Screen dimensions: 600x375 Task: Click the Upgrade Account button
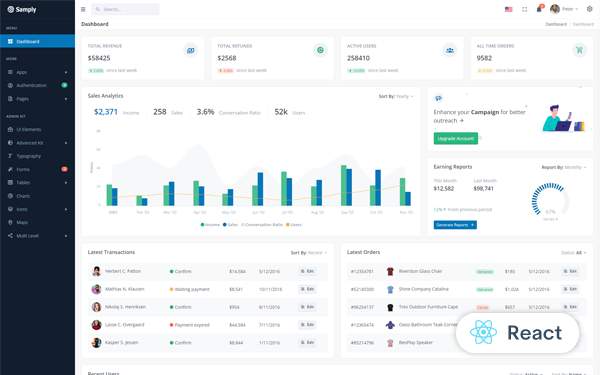pos(456,139)
